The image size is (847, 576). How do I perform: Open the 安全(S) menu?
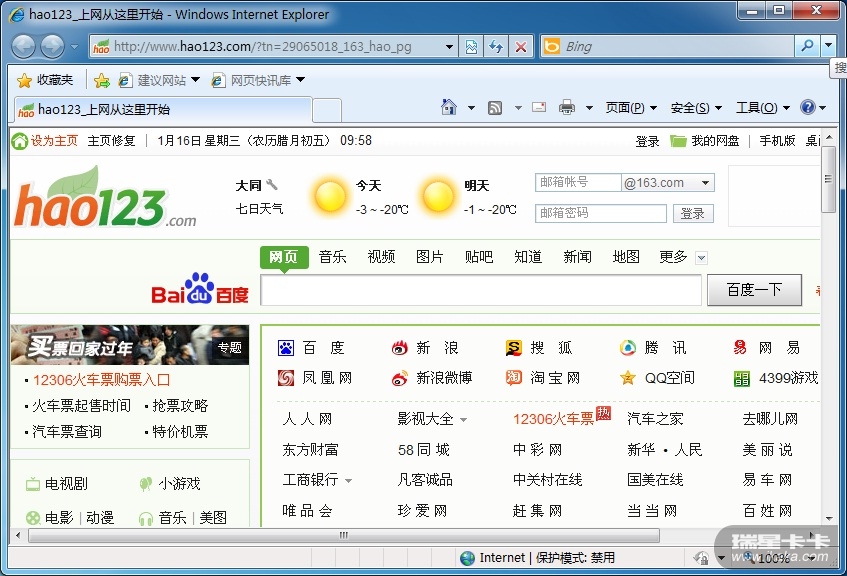pyautogui.click(x=696, y=108)
